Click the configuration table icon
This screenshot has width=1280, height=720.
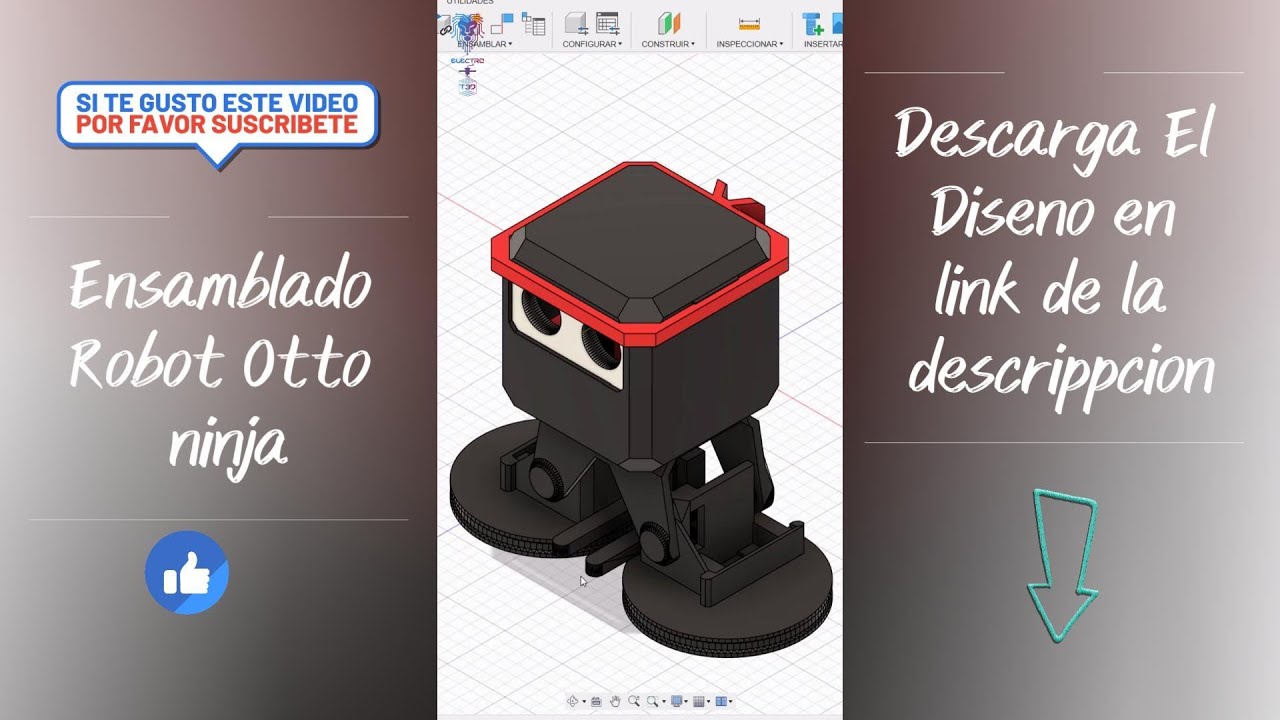click(x=608, y=23)
